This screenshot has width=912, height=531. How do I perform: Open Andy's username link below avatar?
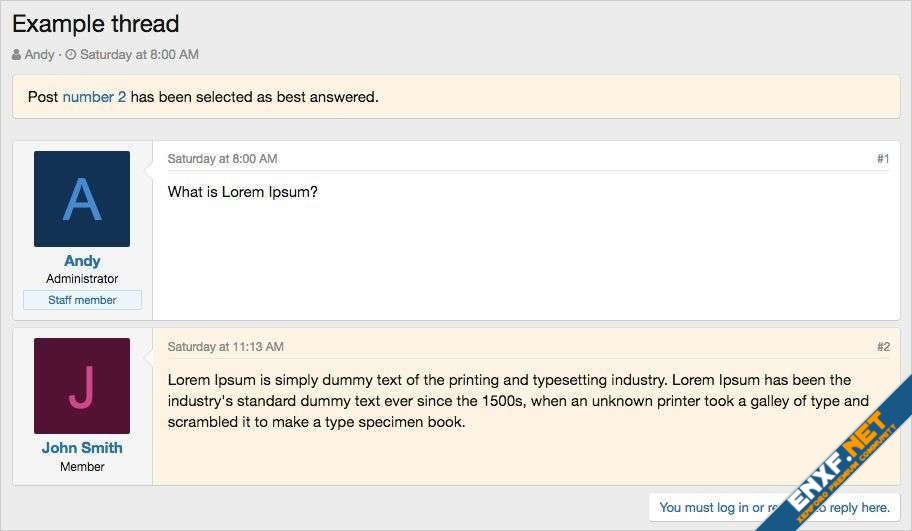(x=82, y=261)
